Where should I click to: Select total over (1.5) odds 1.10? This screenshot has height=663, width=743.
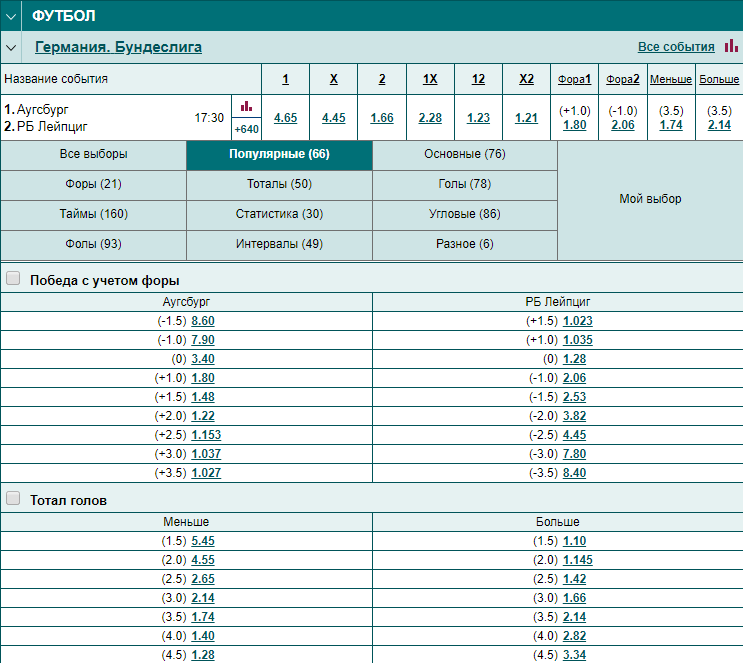click(x=574, y=541)
